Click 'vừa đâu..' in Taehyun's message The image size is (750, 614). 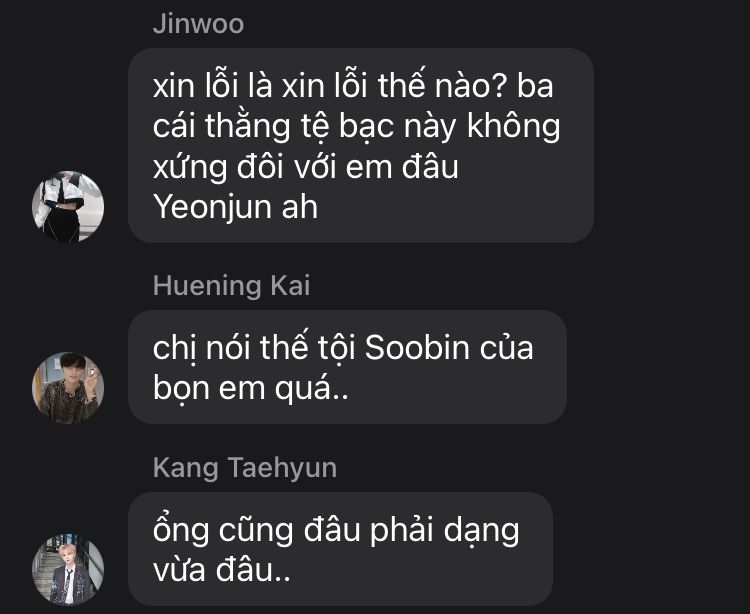(222, 570)
